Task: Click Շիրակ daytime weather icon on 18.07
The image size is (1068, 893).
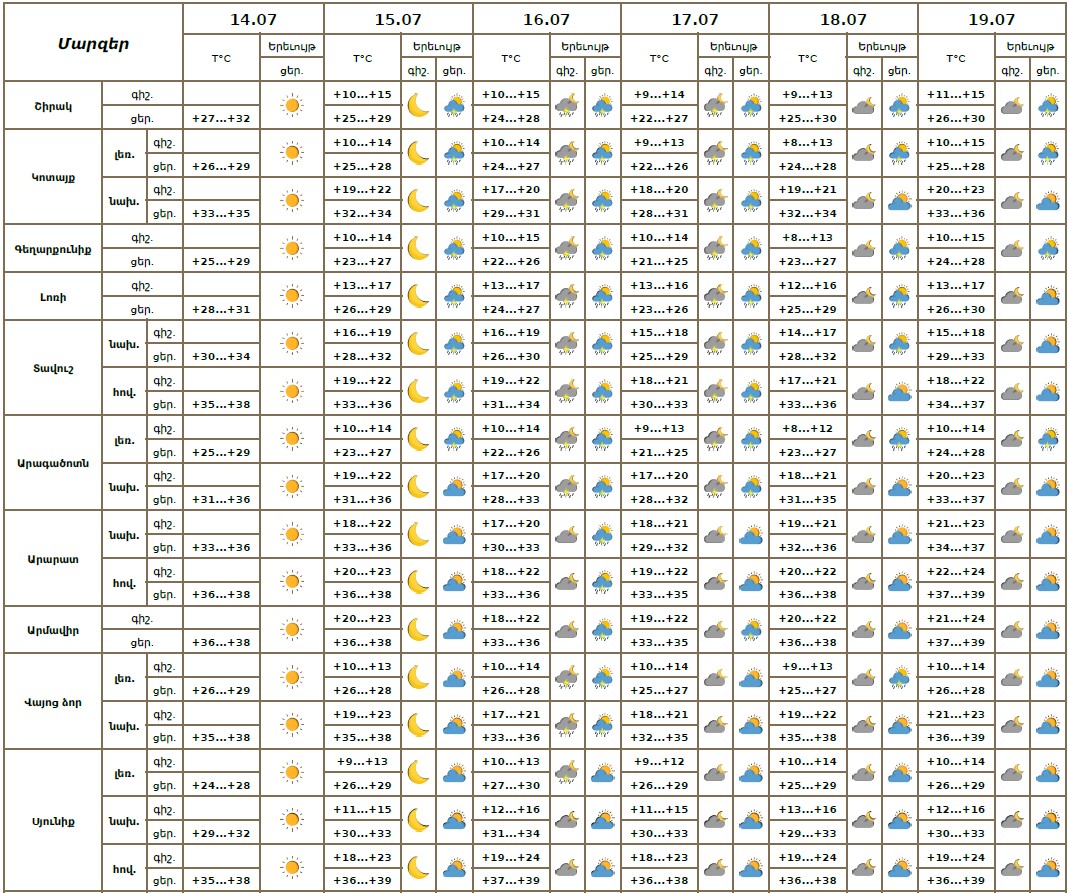Action: [899, 105]
